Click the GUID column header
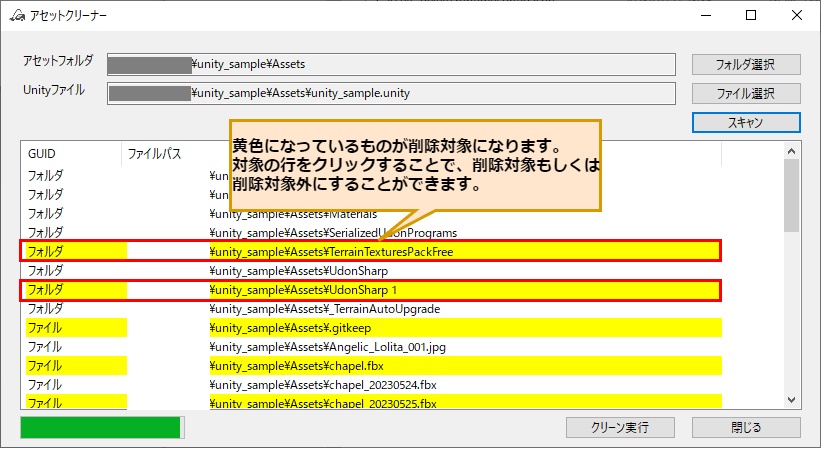 pyautogui.click(x=71, y=154)
